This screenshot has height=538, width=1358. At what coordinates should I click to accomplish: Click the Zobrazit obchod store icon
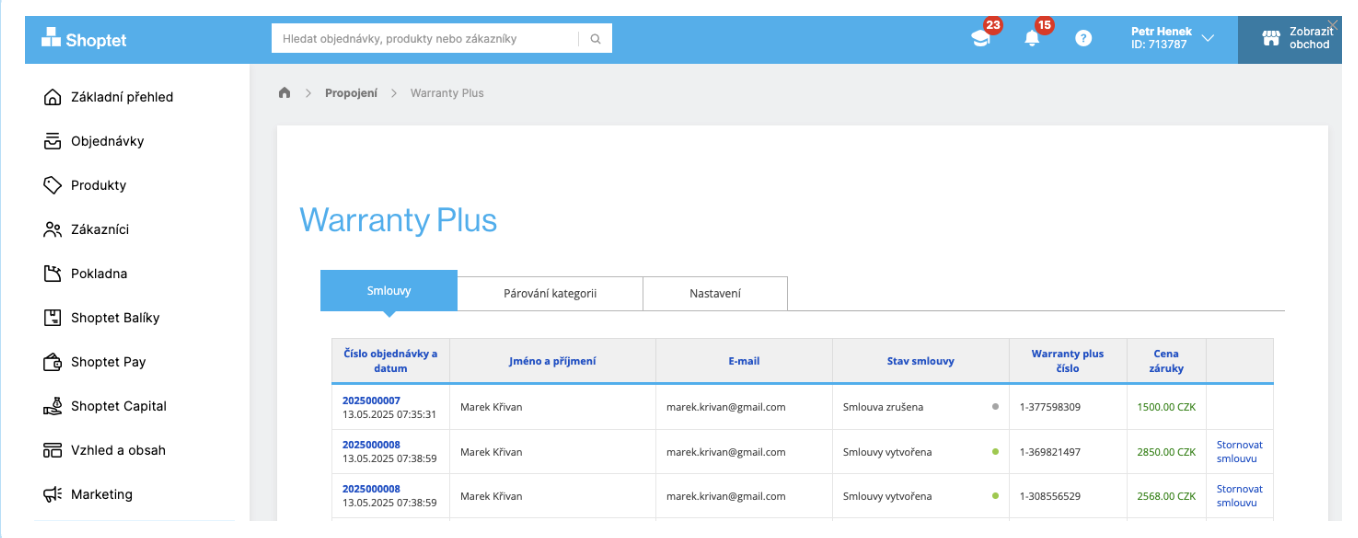coord(1271,39)
